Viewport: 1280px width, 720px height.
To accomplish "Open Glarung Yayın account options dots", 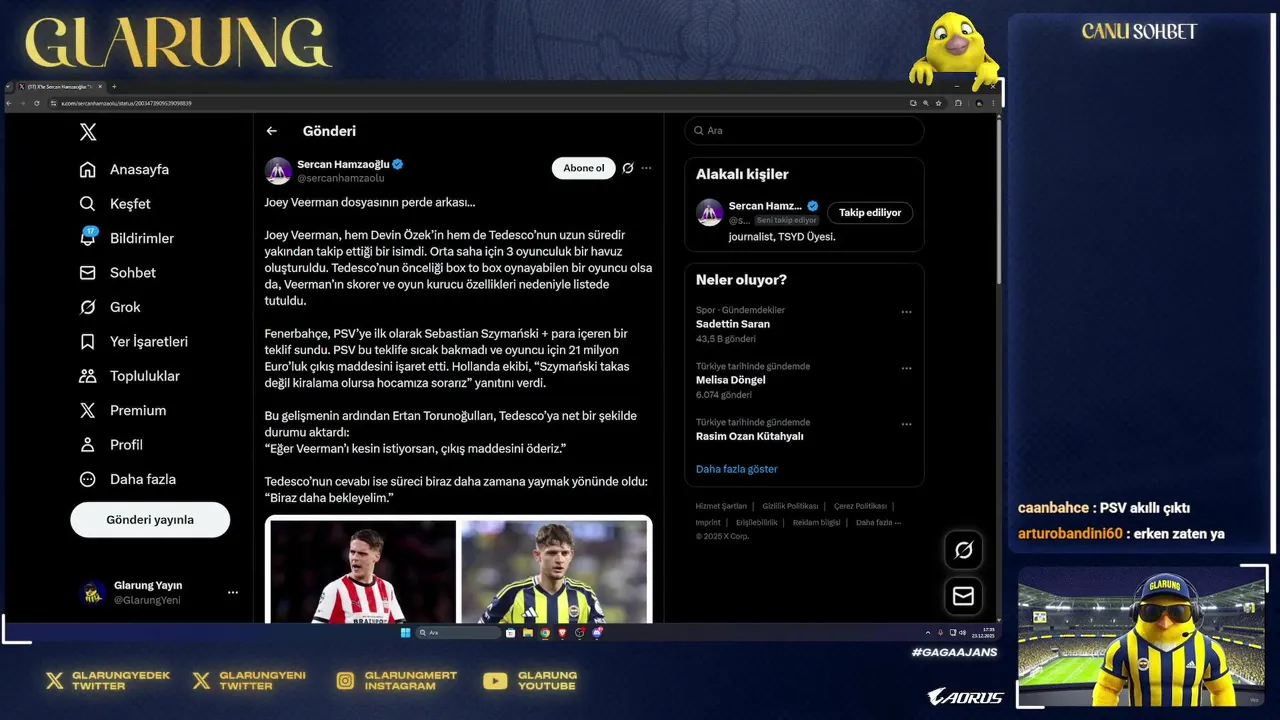I will point(233,592).
